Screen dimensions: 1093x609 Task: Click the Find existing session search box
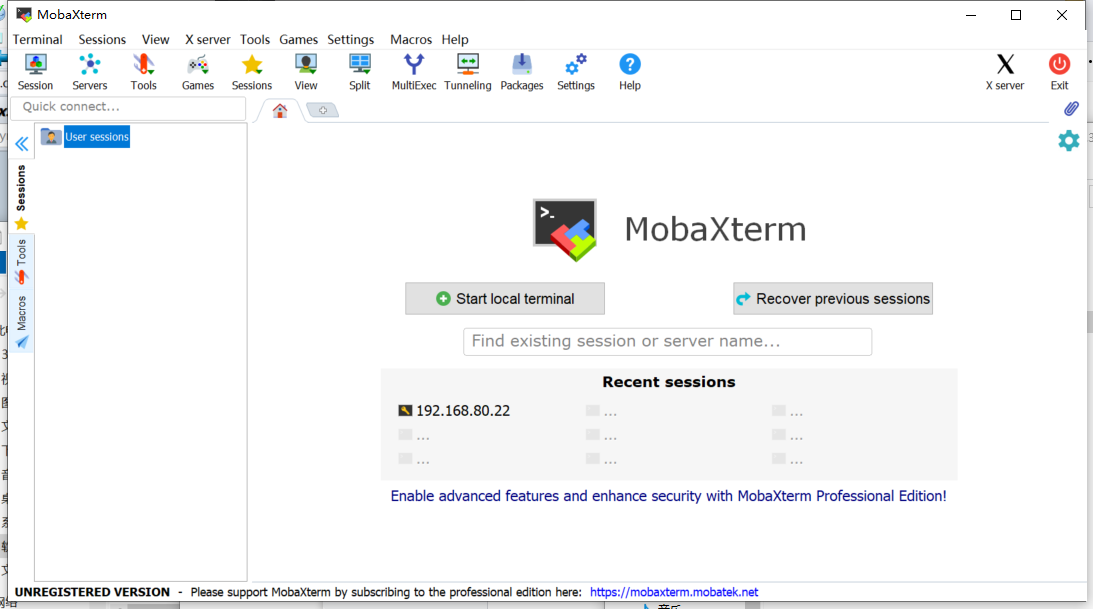tap(667, 341)
